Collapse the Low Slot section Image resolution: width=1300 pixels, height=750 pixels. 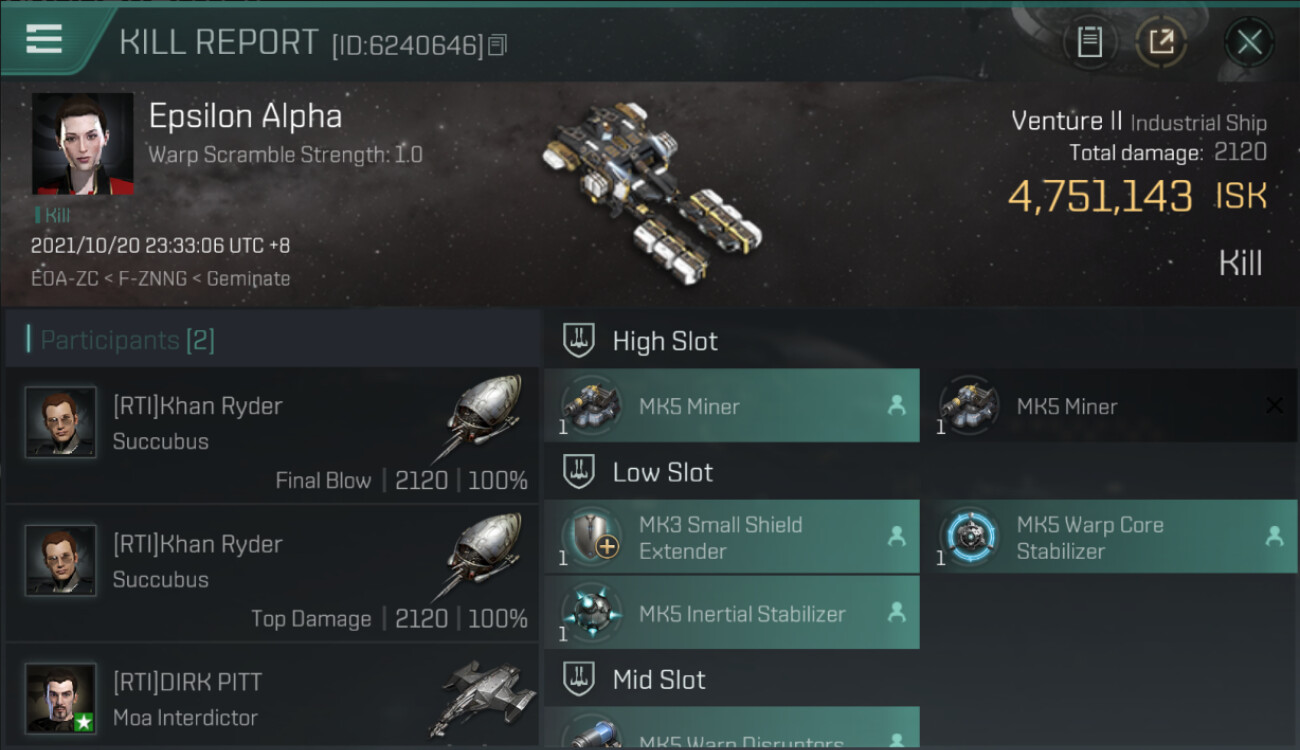tap(579, 472)
